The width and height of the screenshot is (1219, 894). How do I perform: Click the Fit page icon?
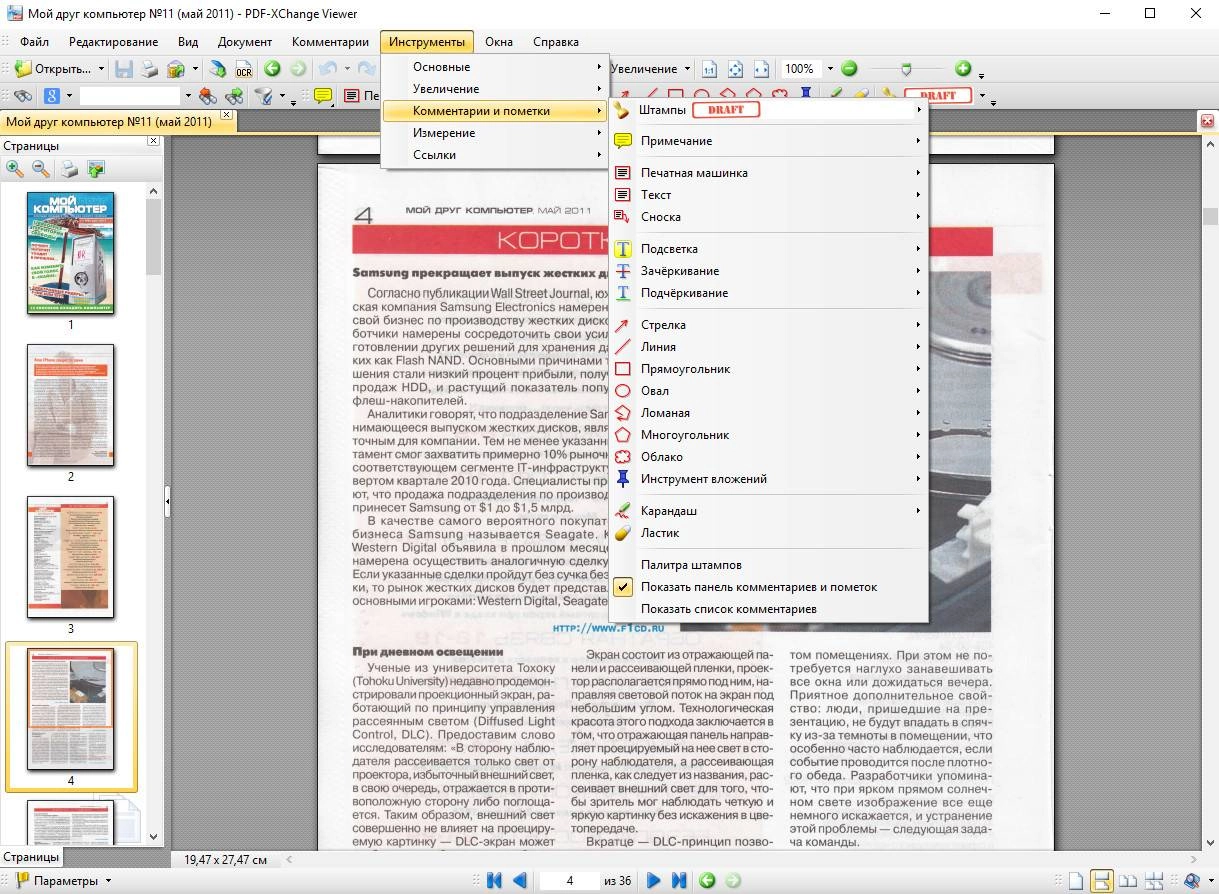(735, 69)
